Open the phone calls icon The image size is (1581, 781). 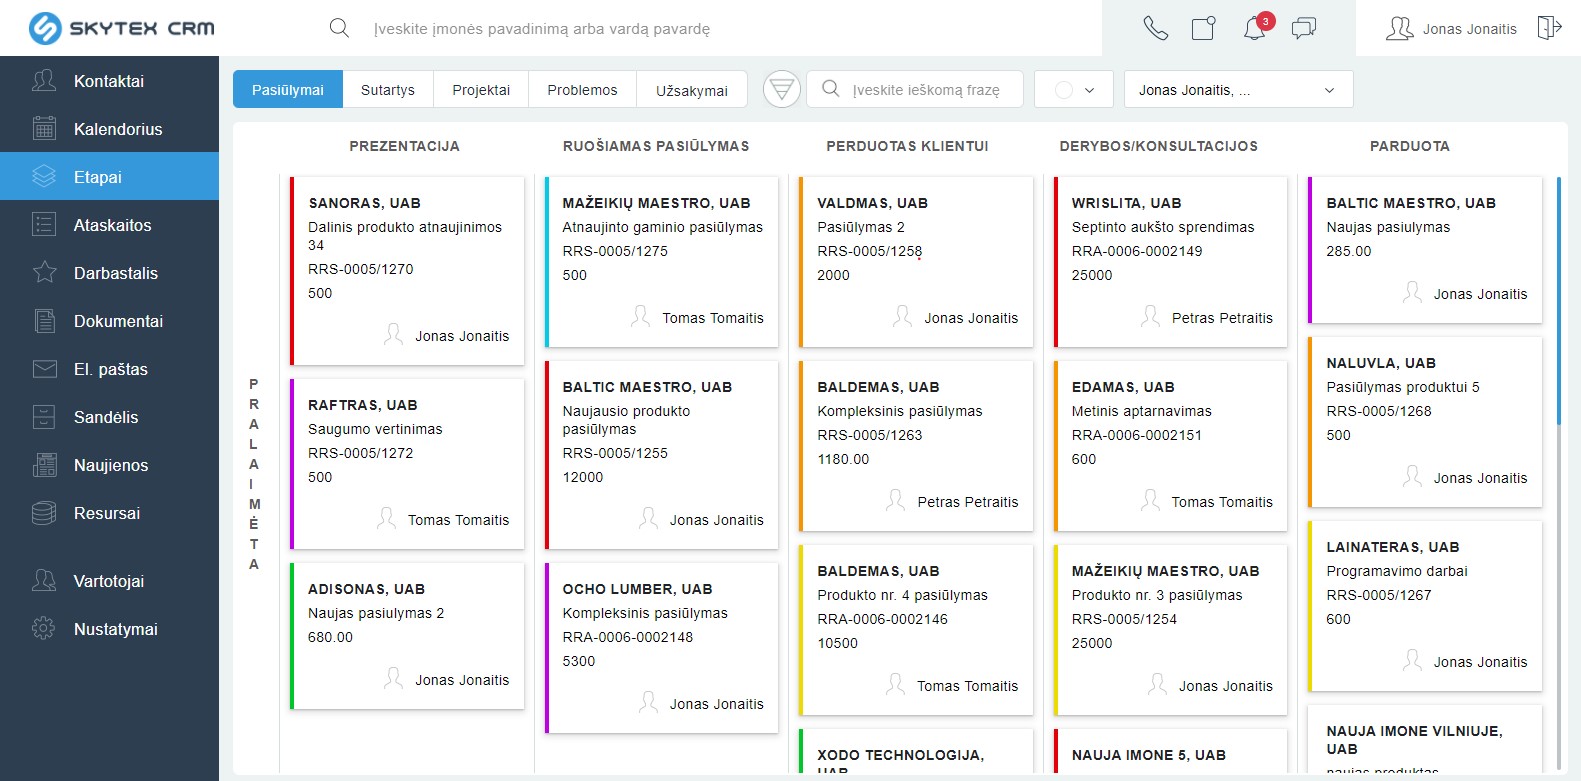tap(1155, 28)
